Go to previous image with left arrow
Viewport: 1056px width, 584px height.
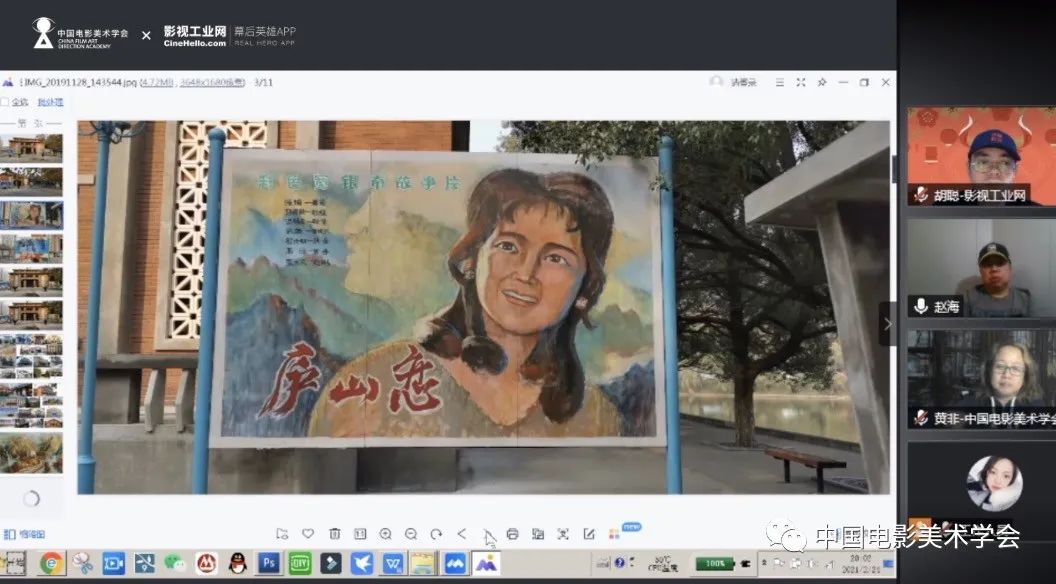[x=462, y=534]
